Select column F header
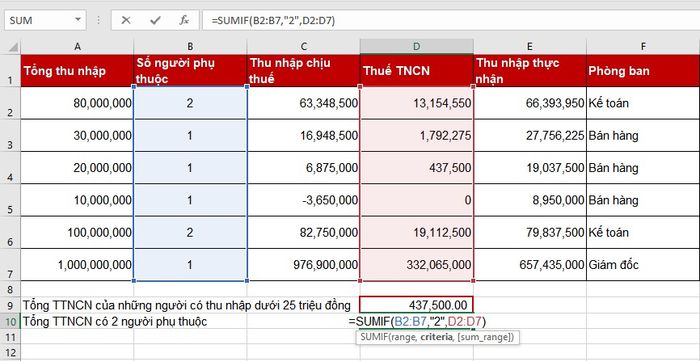The image size is (700, 361). [643, 46]
